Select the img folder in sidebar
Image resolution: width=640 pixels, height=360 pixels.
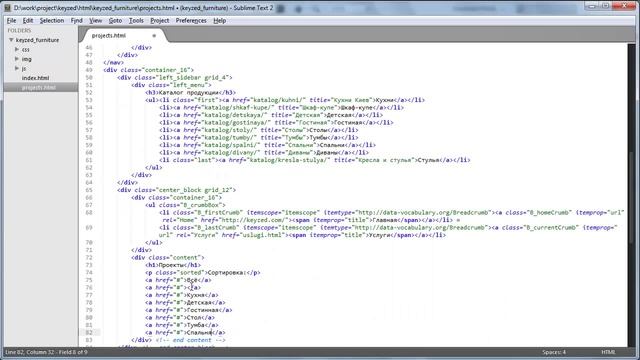coord(27,59)
